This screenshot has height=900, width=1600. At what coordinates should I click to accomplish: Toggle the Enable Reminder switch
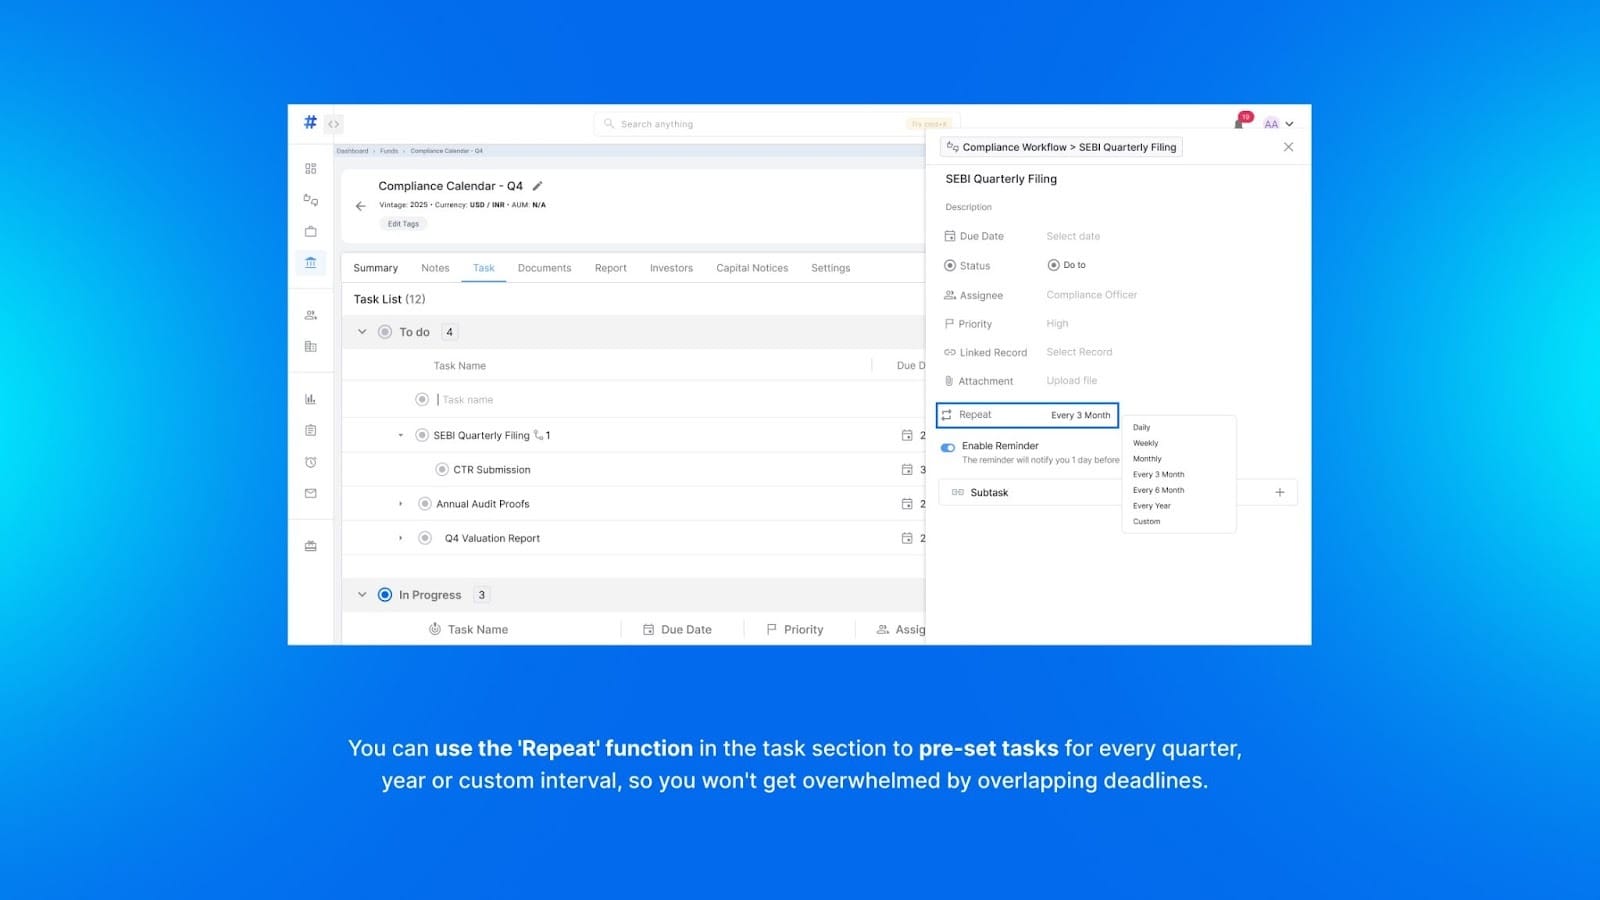(948, 447)
